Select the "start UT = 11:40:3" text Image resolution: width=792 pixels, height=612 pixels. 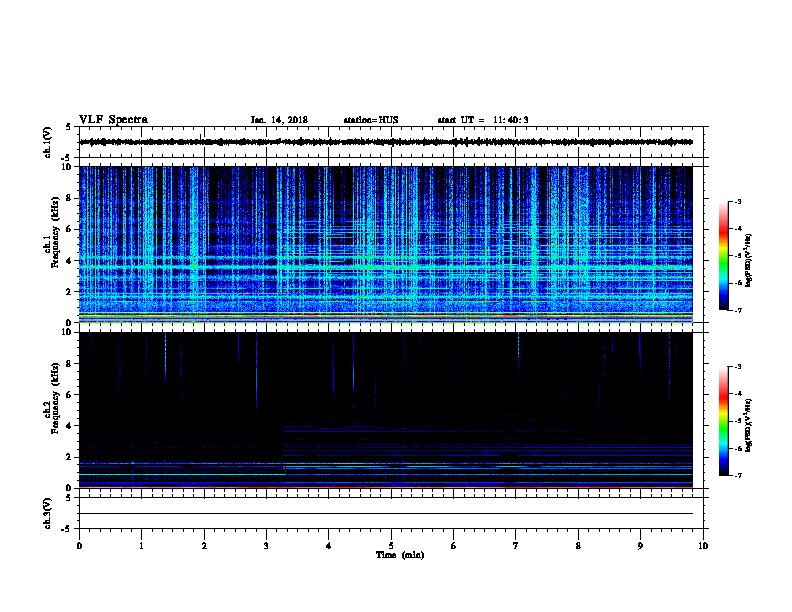click(x=483, y=120)
